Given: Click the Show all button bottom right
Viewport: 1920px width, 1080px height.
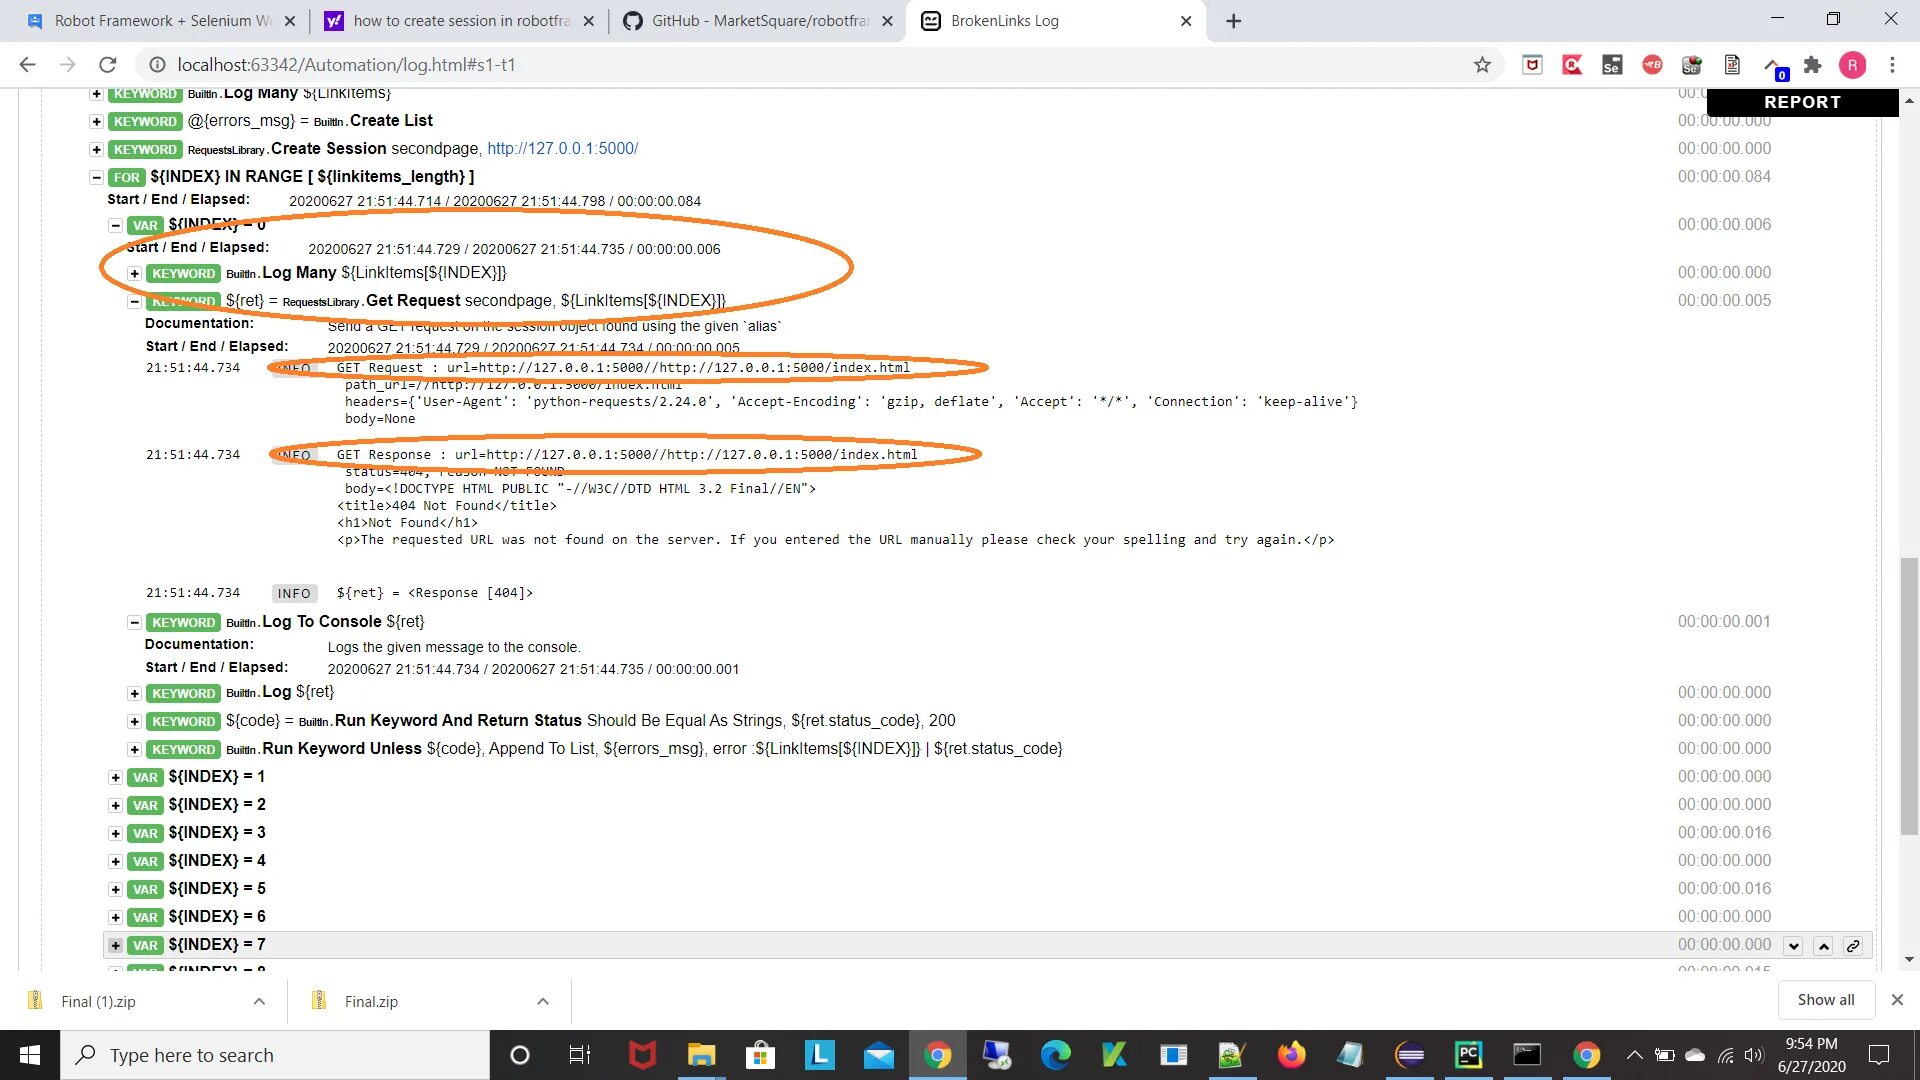Looking at the screenshot, I should [x=1825, y=1000].
